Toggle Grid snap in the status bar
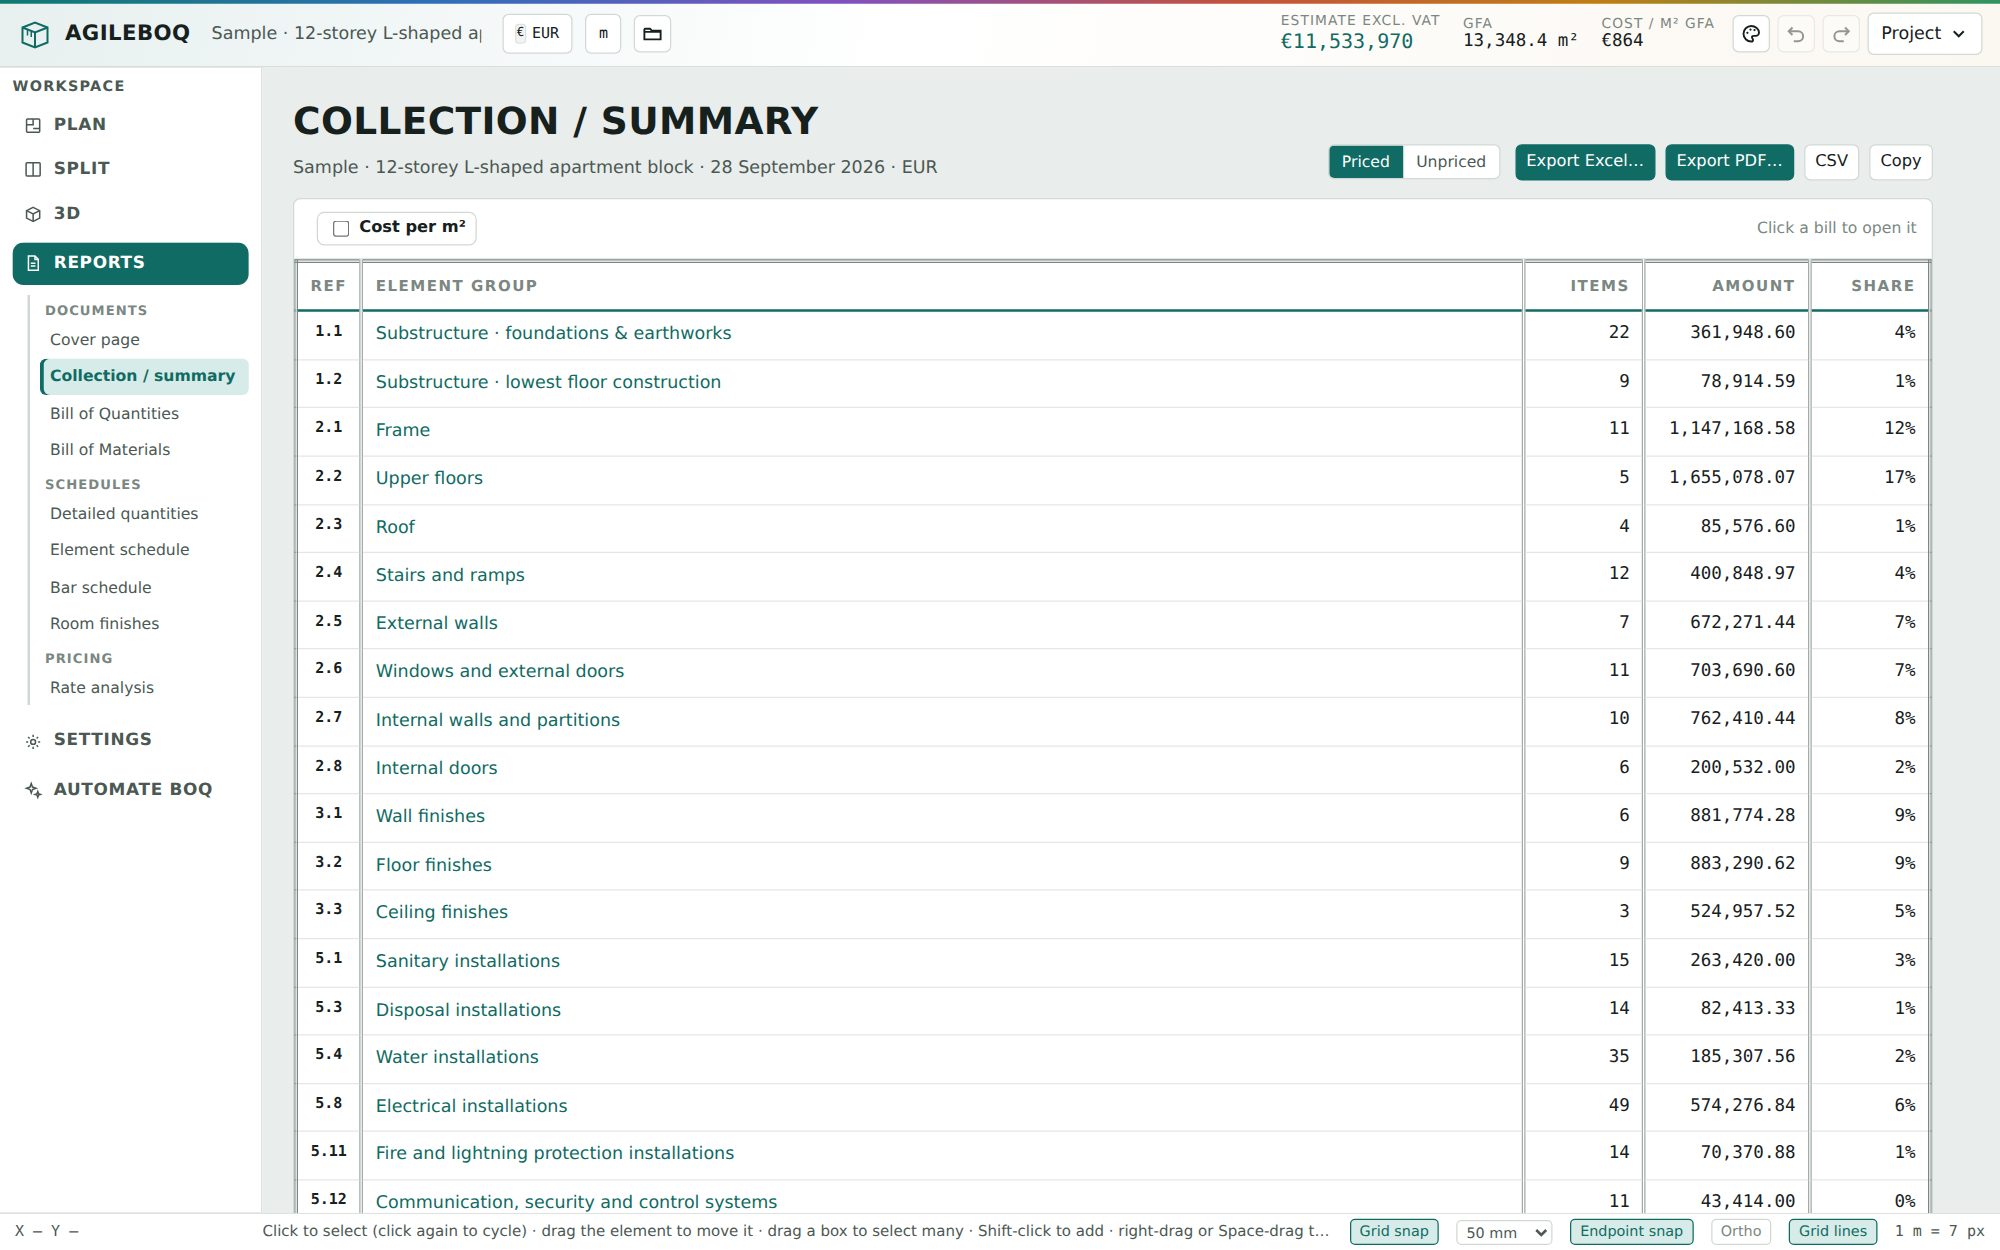This screenshot has width=2000, height=1250. tap(1394, 1231)
